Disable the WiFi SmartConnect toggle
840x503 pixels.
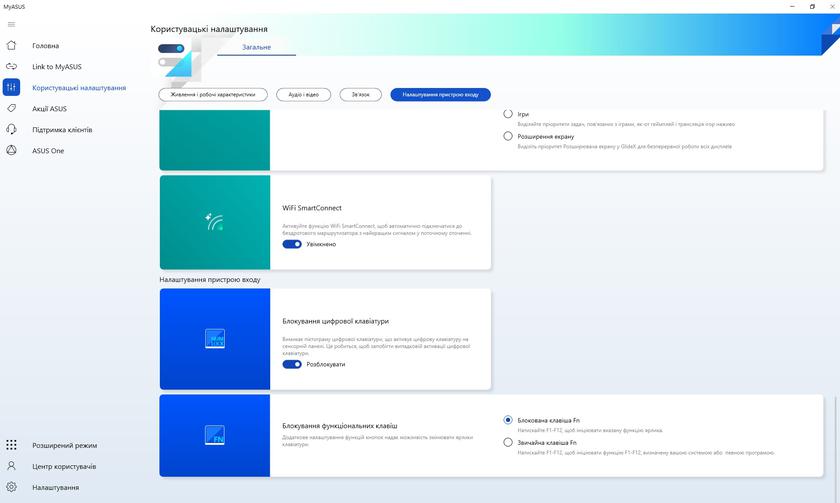pos(292,244)
